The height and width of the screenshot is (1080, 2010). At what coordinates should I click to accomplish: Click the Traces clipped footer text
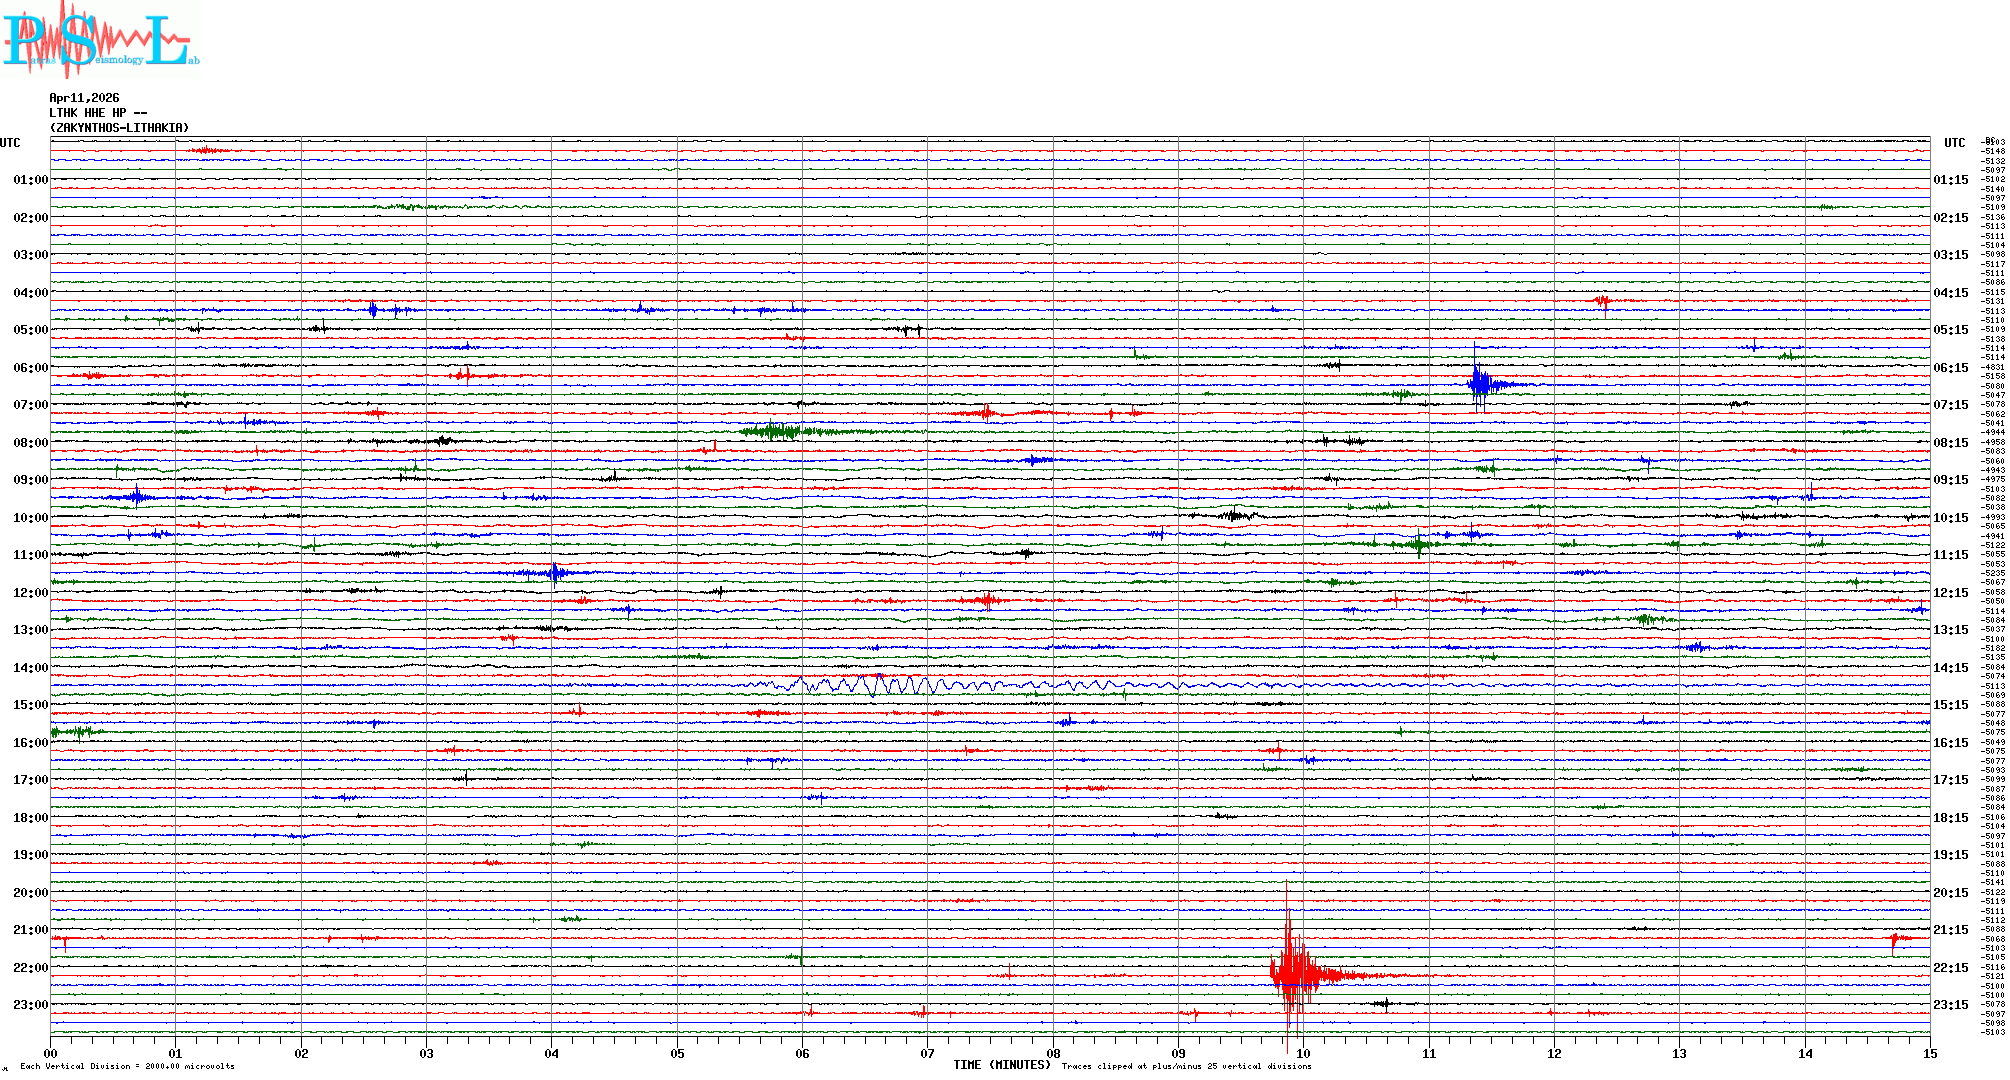[x=1186, y=1066]
